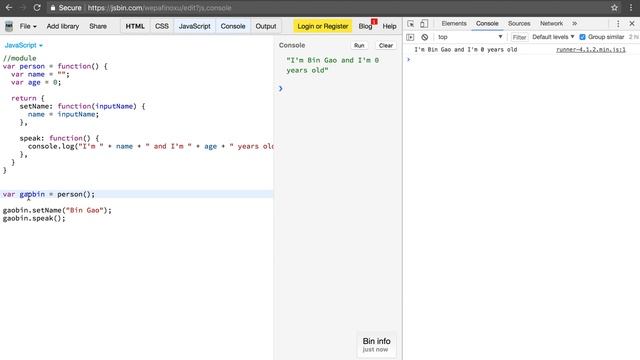Open the Help link
The width and height of the screenshot is (640, 360).
coord(389,27)
